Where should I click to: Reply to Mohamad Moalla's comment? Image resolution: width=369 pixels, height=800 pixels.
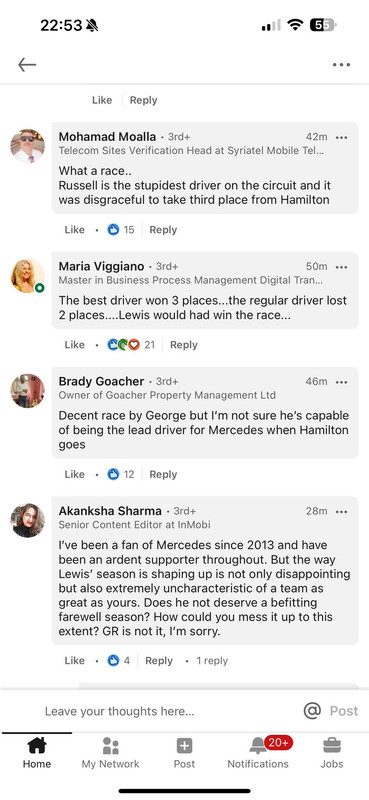(163, 230)
